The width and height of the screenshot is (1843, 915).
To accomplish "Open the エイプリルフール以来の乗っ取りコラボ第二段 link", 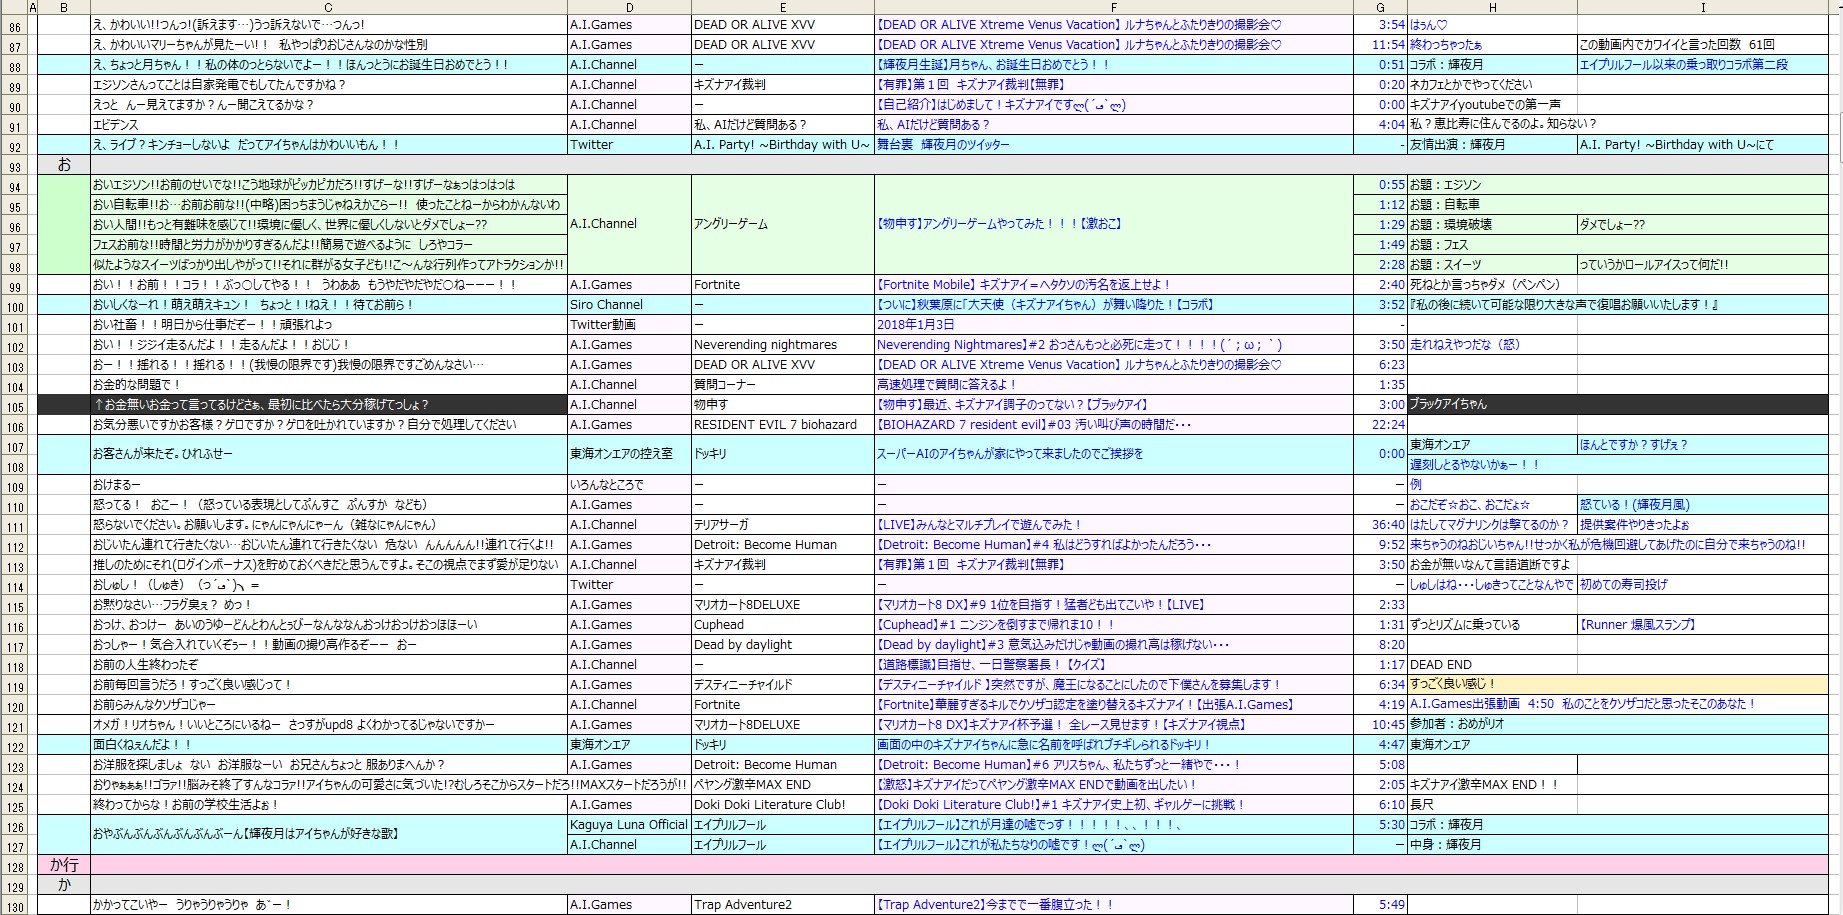I will 1684,65.
